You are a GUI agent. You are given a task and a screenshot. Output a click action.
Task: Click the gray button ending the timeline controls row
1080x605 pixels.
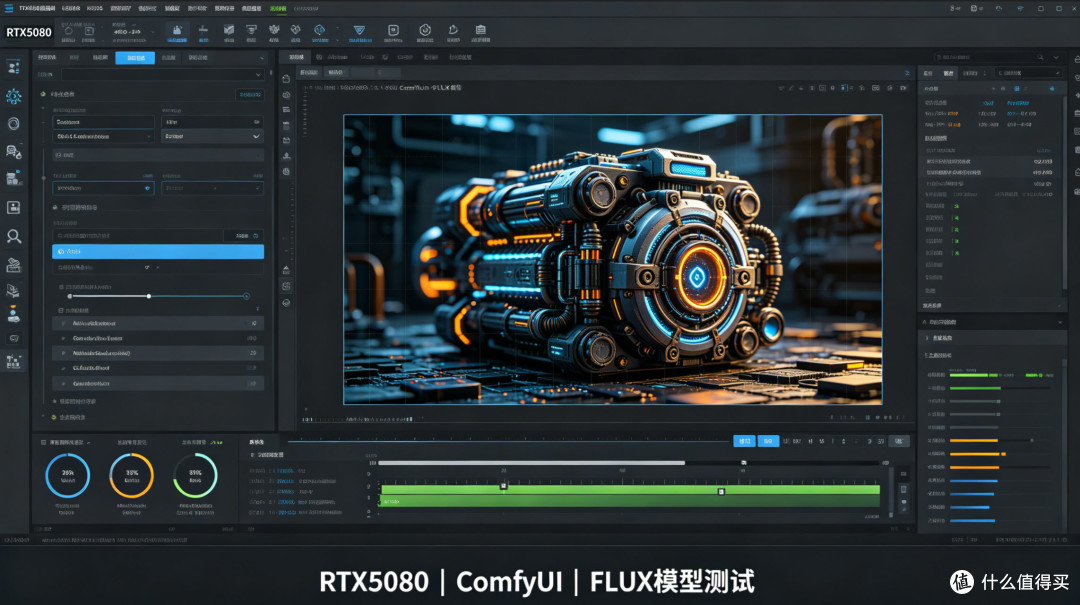pos(898,441)
